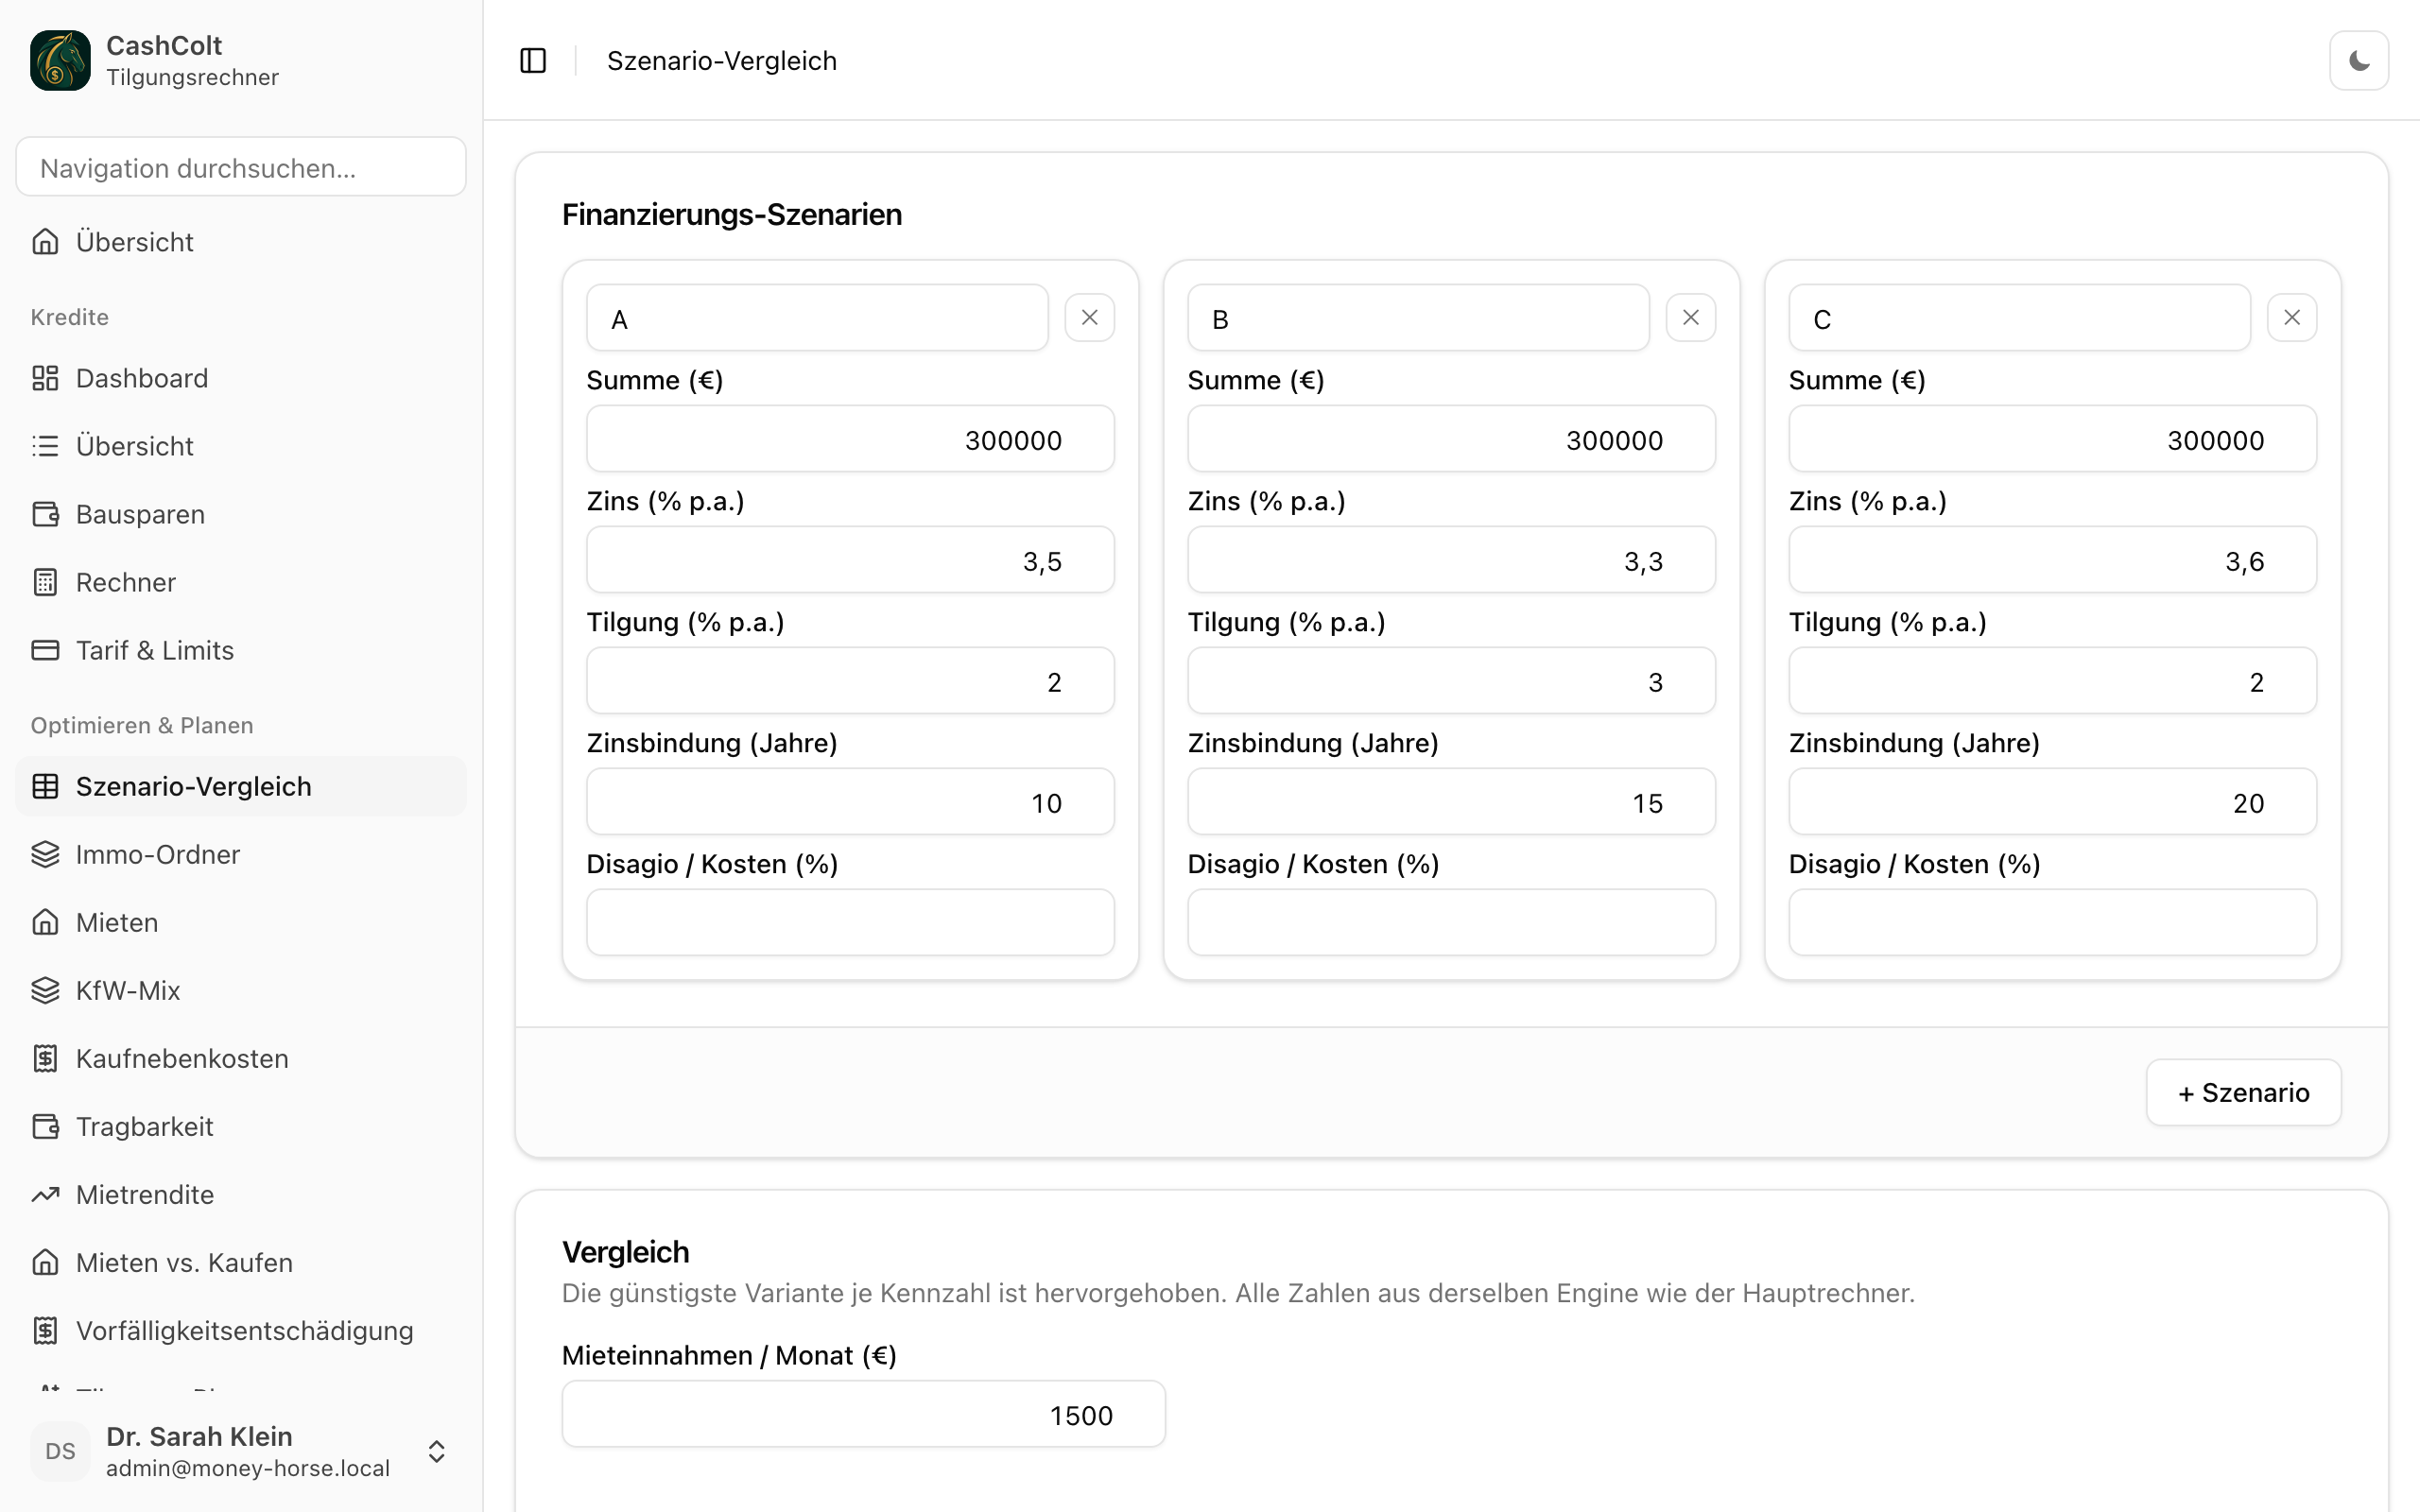Open Bausparen wallet icon in sidebar
Viewport: 2420px width, 1512px height.
tap(45, 514)
